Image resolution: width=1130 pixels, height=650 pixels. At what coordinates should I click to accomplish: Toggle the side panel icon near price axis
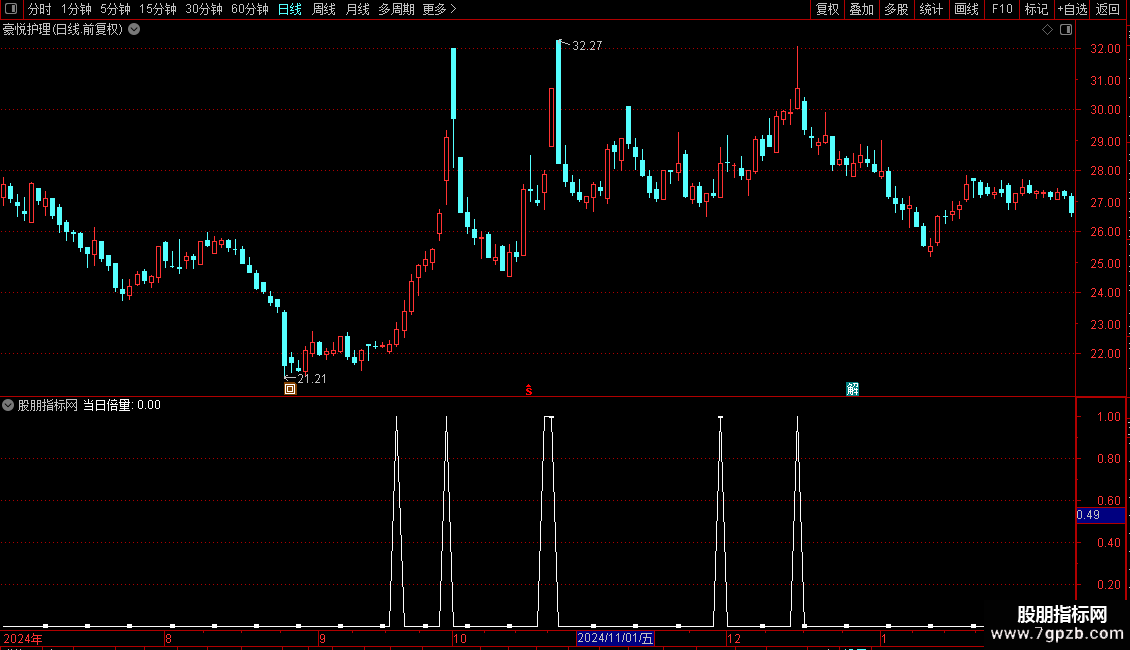(1067, 30)
